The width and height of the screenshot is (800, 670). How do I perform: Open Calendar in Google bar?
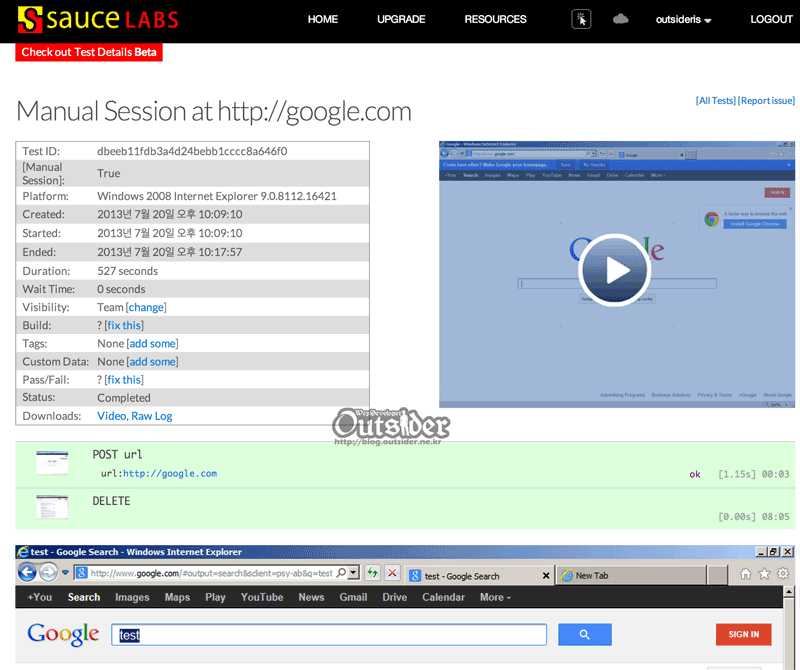coord(443,597)
